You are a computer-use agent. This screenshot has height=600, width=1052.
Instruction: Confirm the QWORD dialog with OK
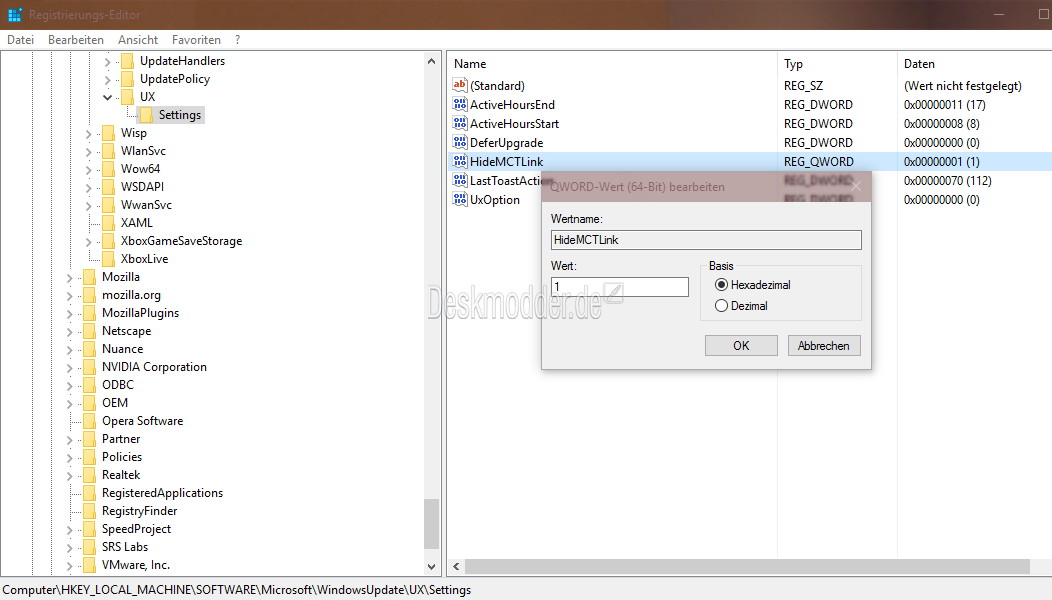741,346
